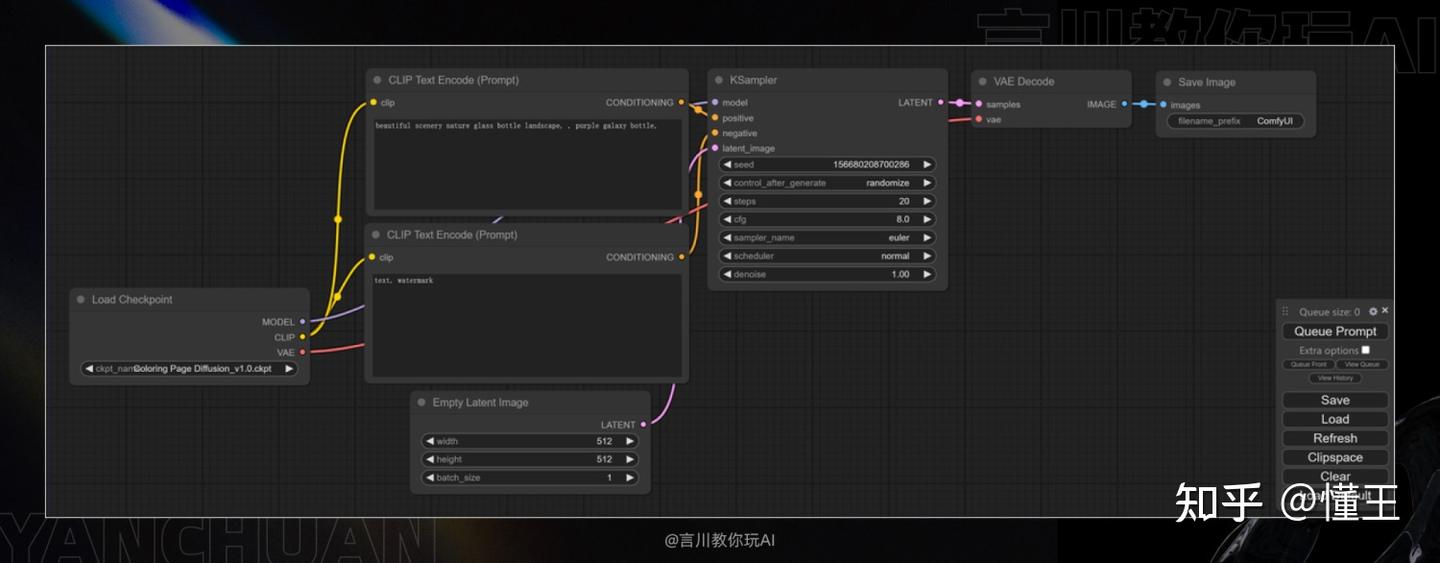Collapse the lower CLIP Text Encode node dot

[x=377, y=235]
